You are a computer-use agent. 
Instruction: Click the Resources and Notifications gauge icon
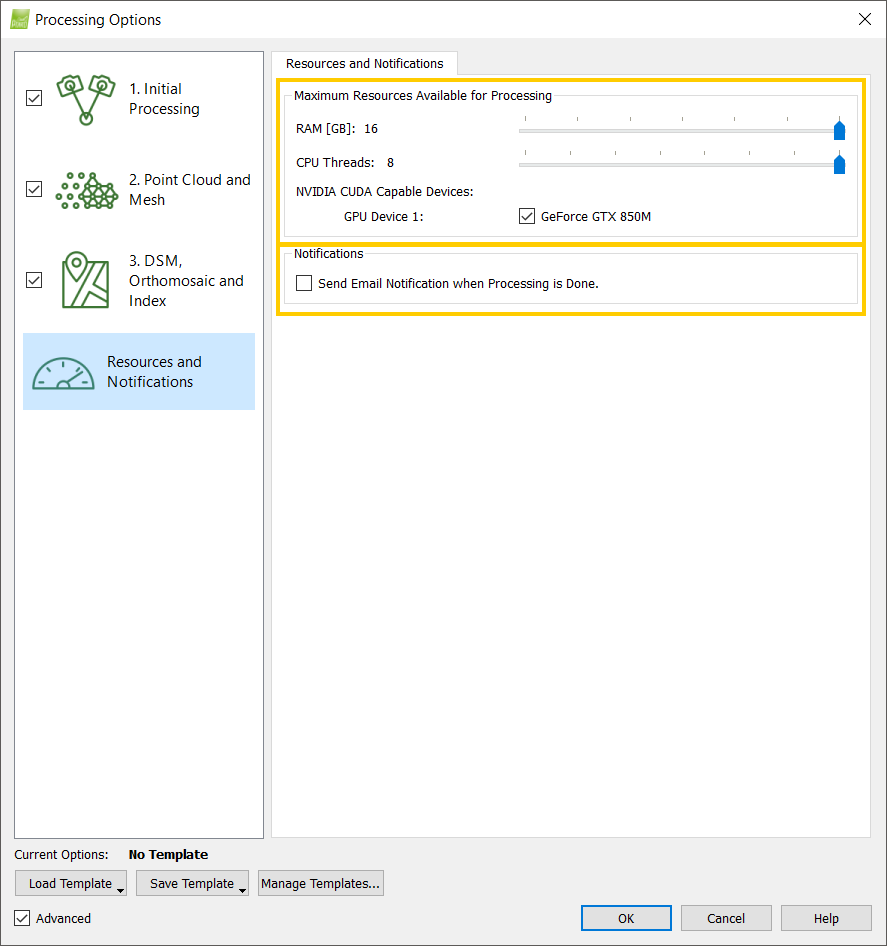pyautogui.click(x=63, y=371)
